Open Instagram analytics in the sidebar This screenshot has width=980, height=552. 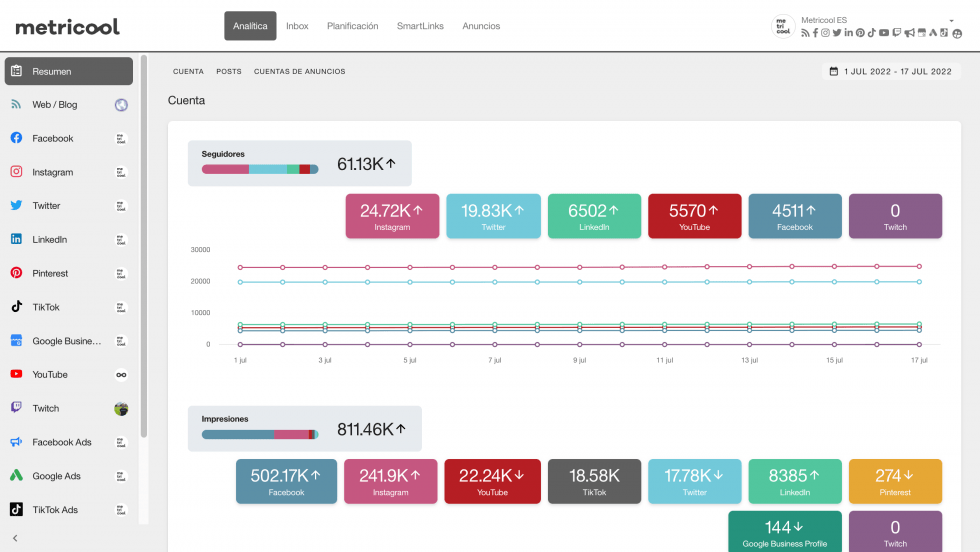(x=52, y=172)
